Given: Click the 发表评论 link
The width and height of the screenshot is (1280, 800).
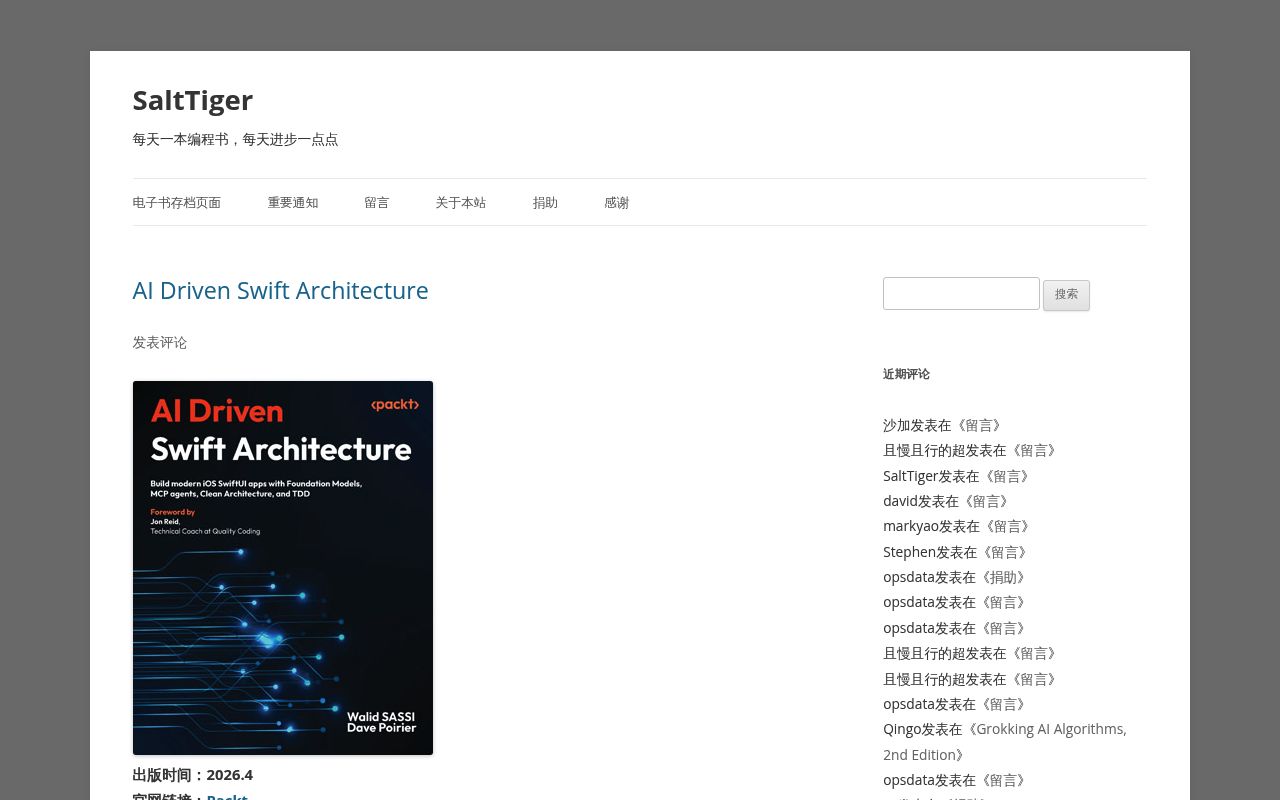Looking at the screenshot, I should [159, 342].
